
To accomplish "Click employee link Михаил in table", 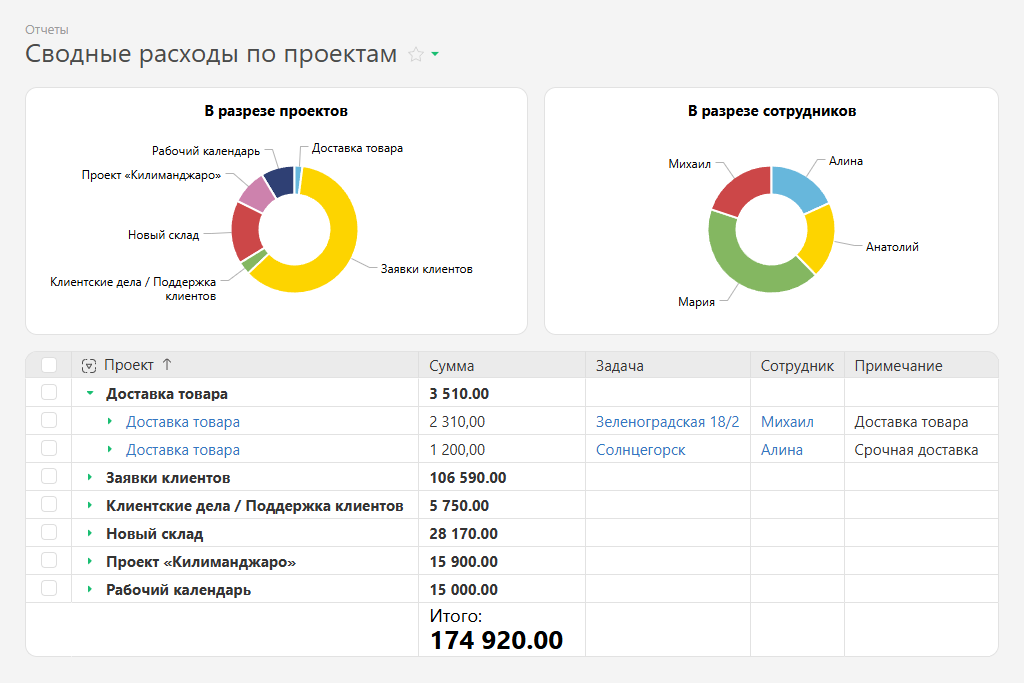I will [x=787, y=422].
